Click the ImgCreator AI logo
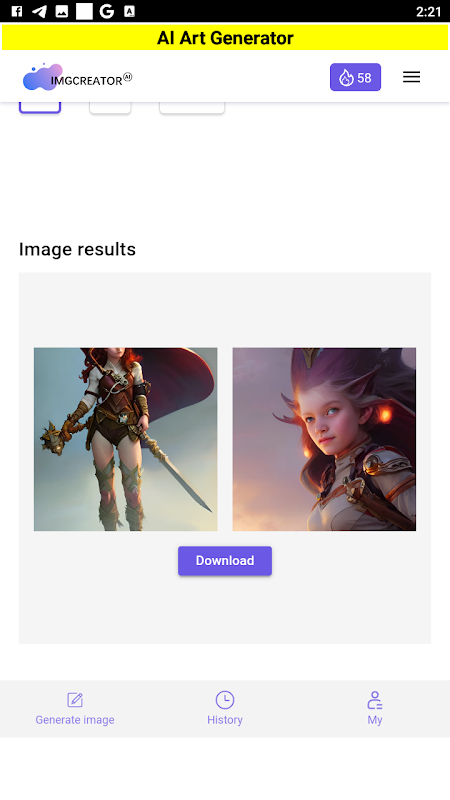 coord(78,78)
